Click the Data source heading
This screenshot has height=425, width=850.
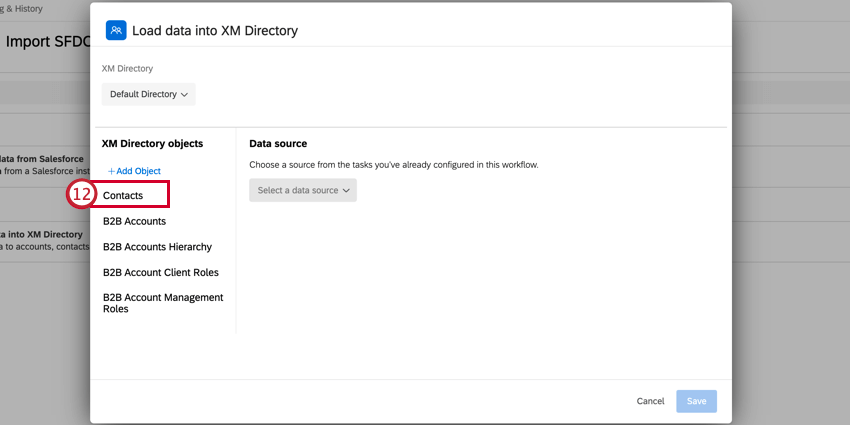[x=278, y=144]
